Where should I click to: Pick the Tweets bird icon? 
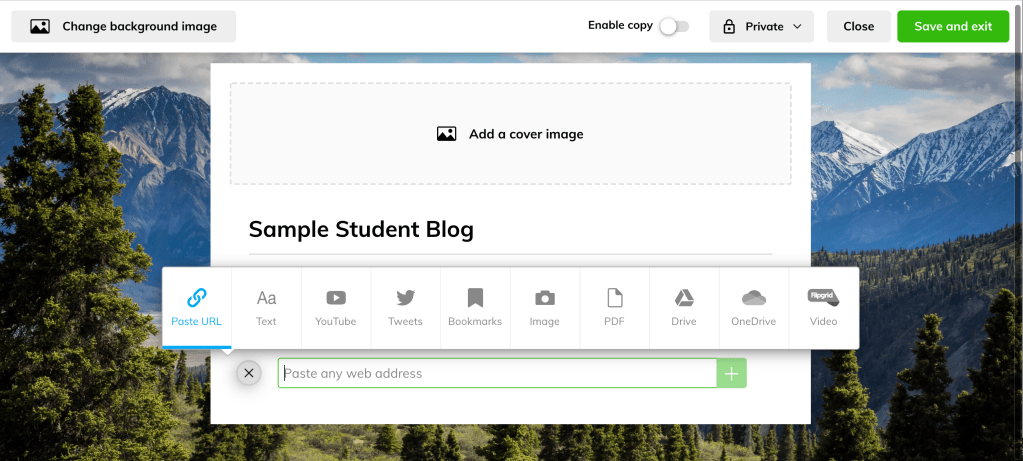coord(405,298)
